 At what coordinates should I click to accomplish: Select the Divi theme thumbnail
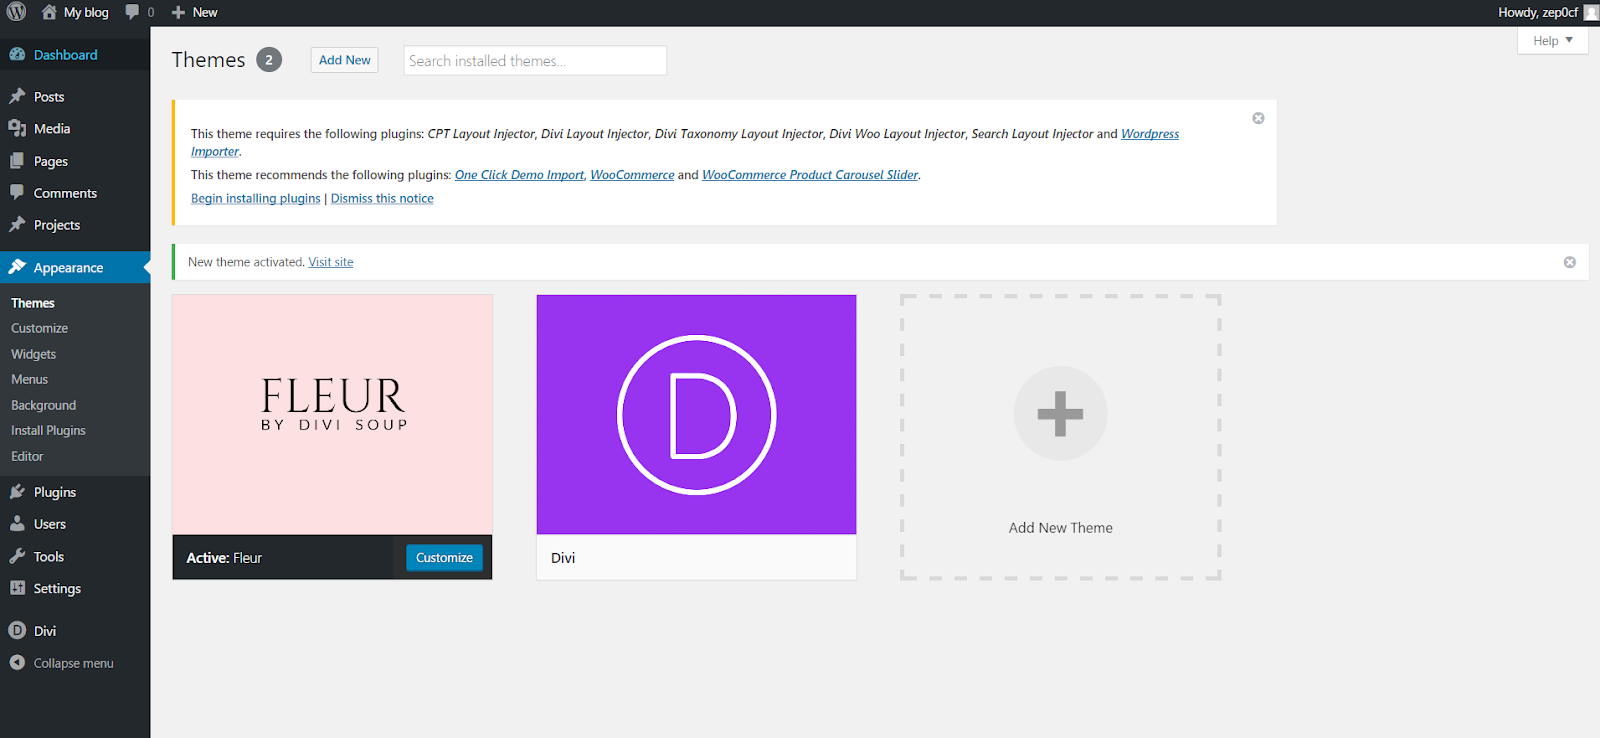pyautogui.click(x=696, y=415)
